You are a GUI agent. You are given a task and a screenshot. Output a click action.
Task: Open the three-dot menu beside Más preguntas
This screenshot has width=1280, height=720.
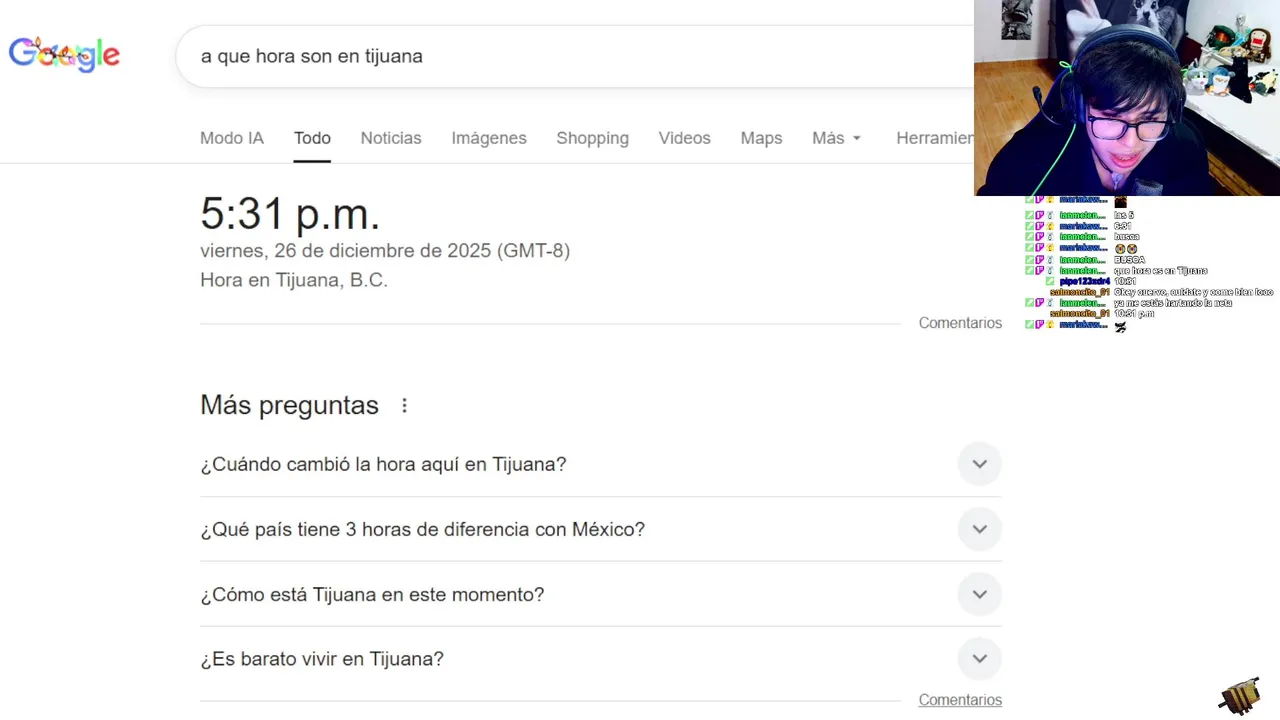point(404,405)
